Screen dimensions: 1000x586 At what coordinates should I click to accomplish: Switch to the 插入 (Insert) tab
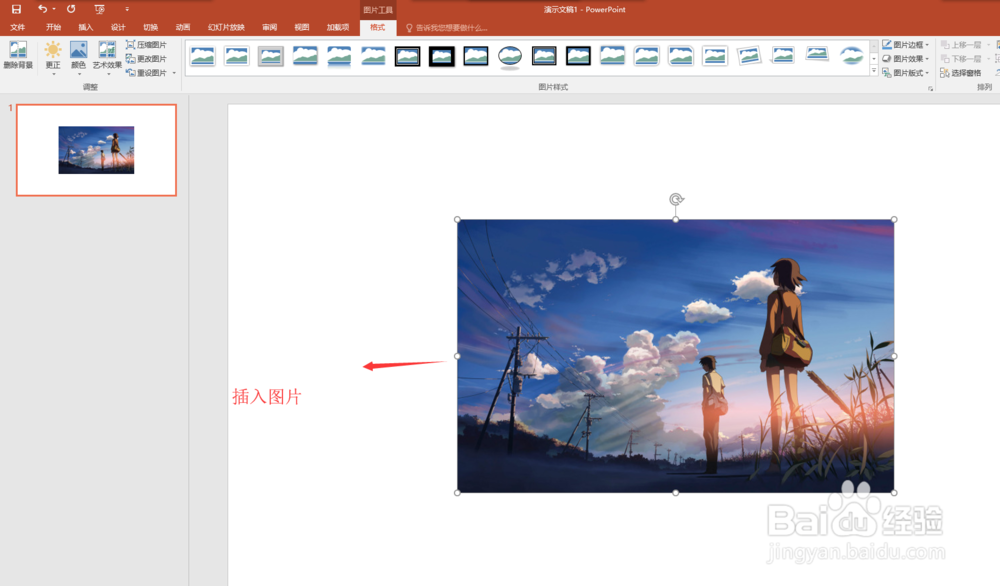tap(85, 27)
